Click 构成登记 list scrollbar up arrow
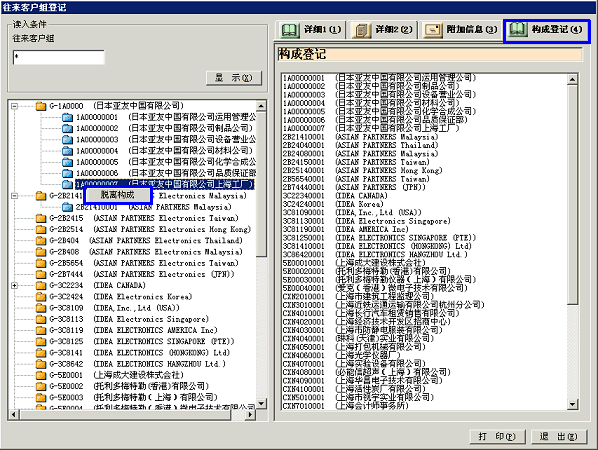 click(x=572, y=79)
